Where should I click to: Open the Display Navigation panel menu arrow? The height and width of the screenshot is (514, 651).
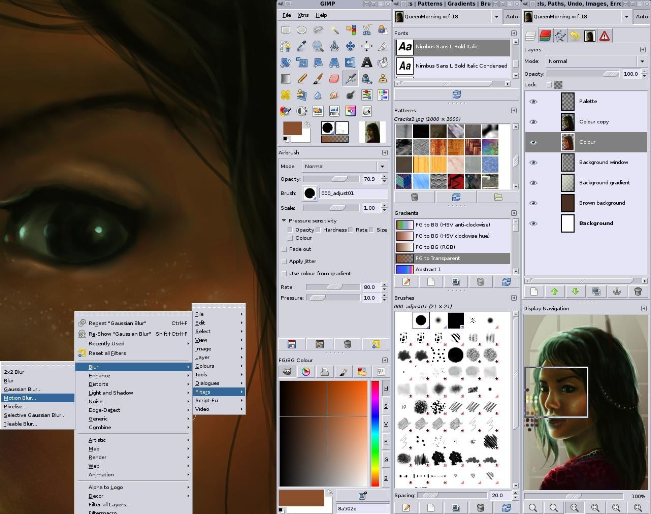coord(644,308)
